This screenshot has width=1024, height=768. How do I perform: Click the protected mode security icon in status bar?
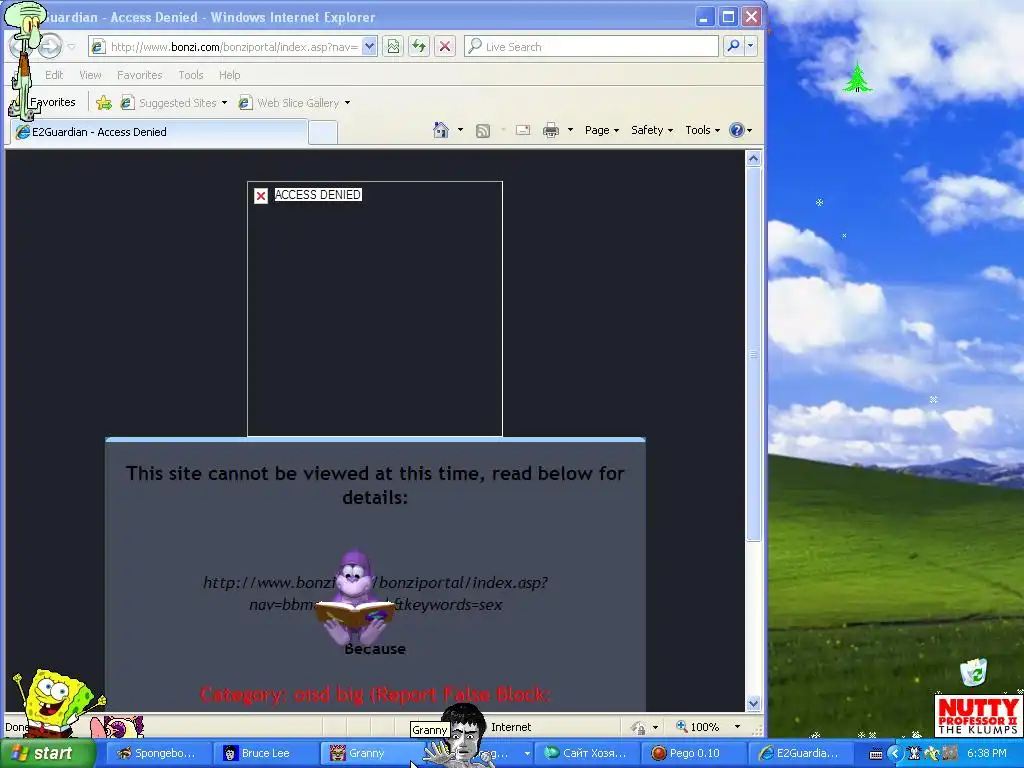(x=639, y=727)
